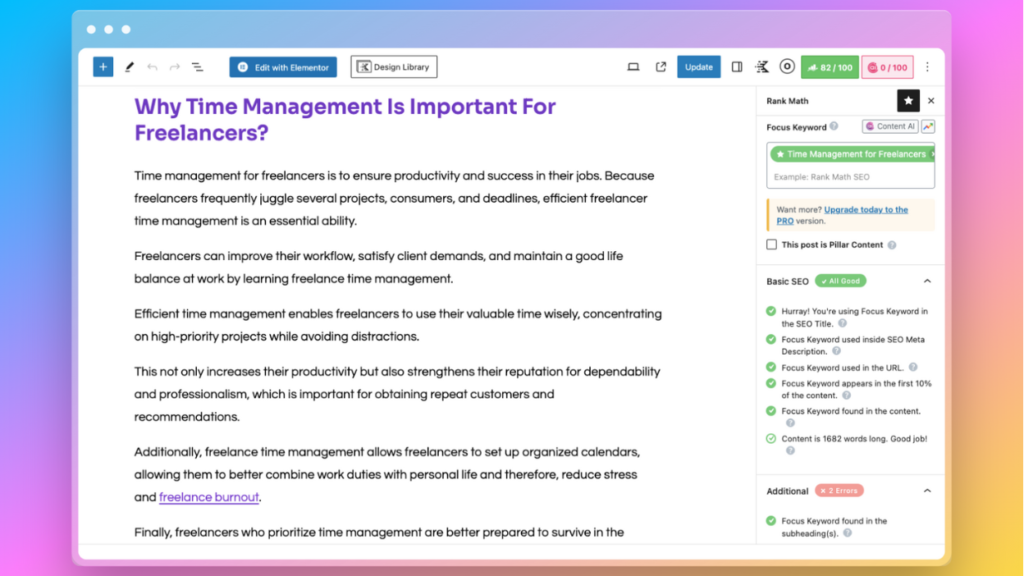Click the Edit with Elementor button
1024x576 pixels.
(x=283, y=67)
